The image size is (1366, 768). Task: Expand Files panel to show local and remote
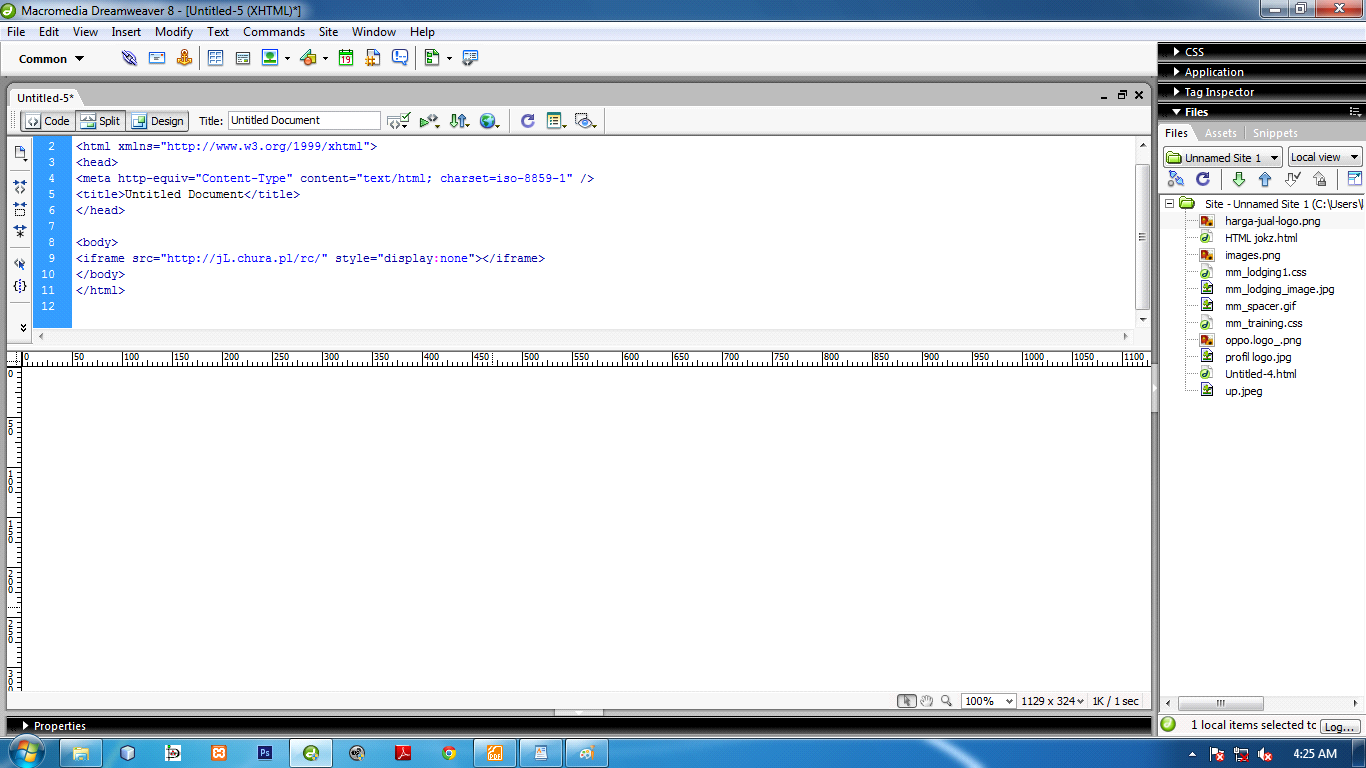tap(1354, 179)
